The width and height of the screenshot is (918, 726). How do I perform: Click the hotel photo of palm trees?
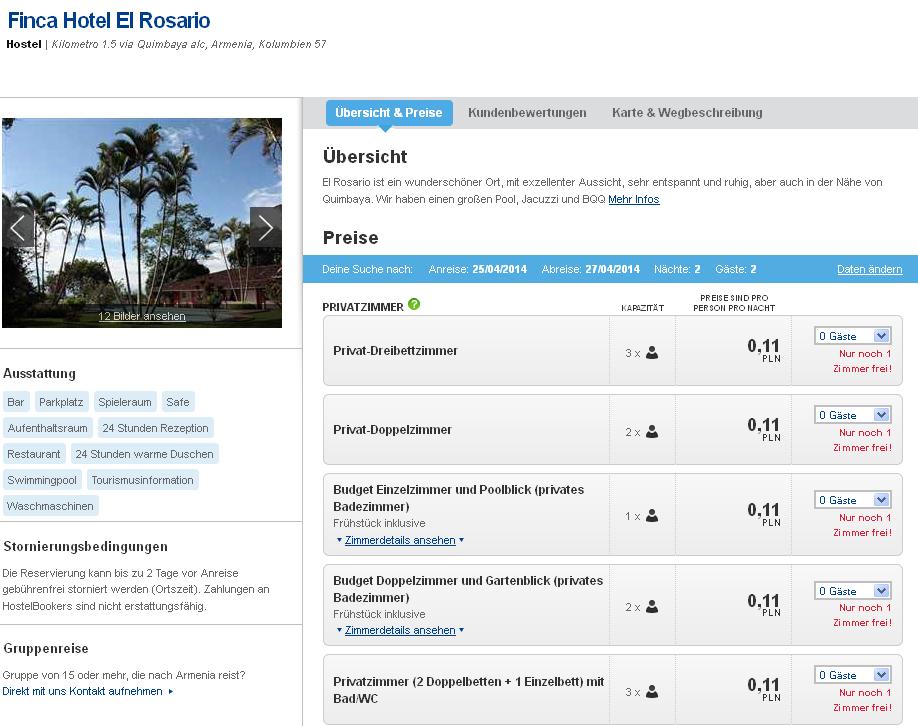142,222
